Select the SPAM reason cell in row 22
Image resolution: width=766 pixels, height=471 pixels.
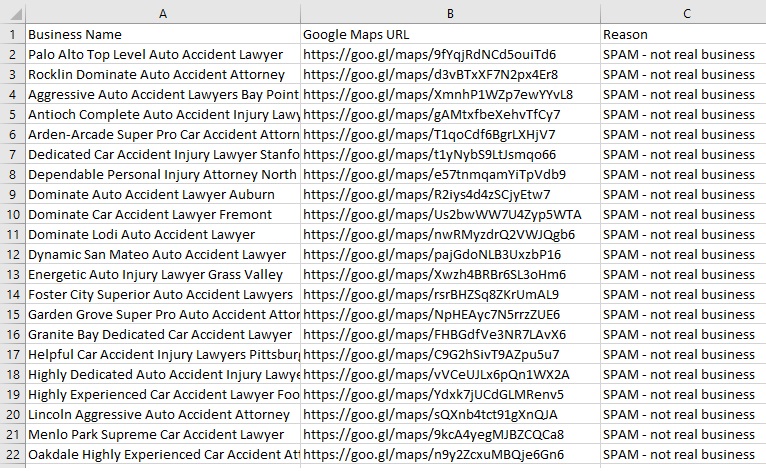pos(683,454)
